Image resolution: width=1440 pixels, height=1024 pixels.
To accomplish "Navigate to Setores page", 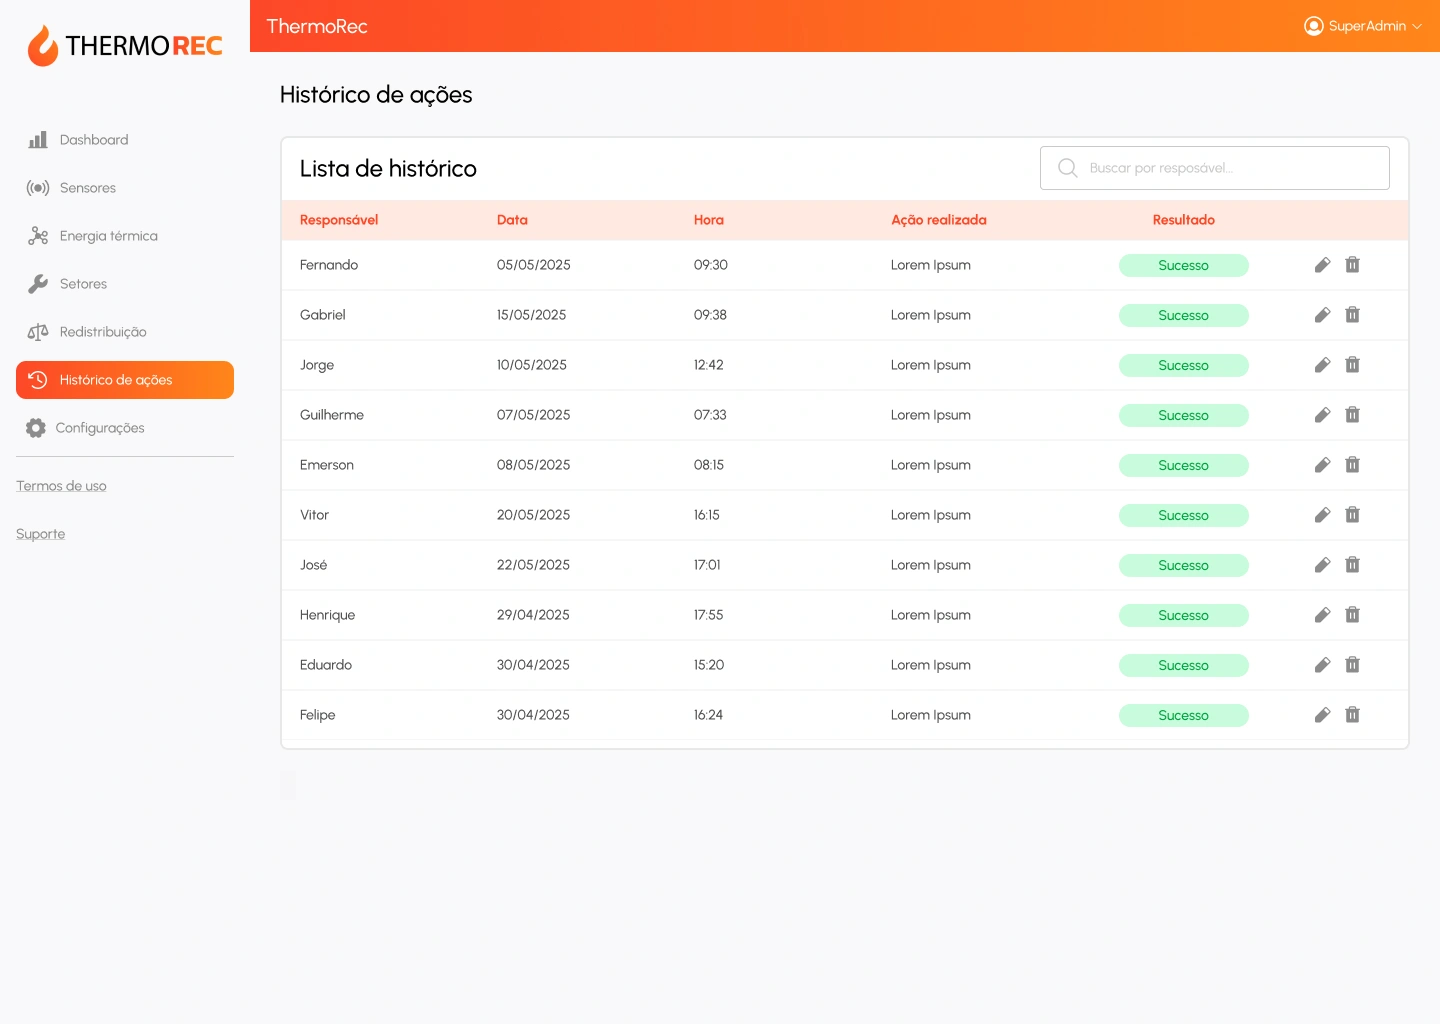I will pos(83,284).
